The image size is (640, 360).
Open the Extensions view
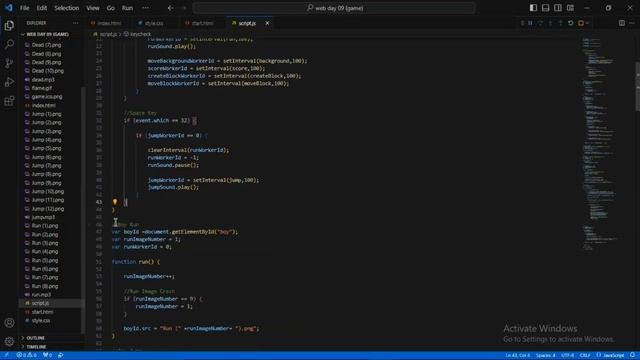tap(9, 101)
